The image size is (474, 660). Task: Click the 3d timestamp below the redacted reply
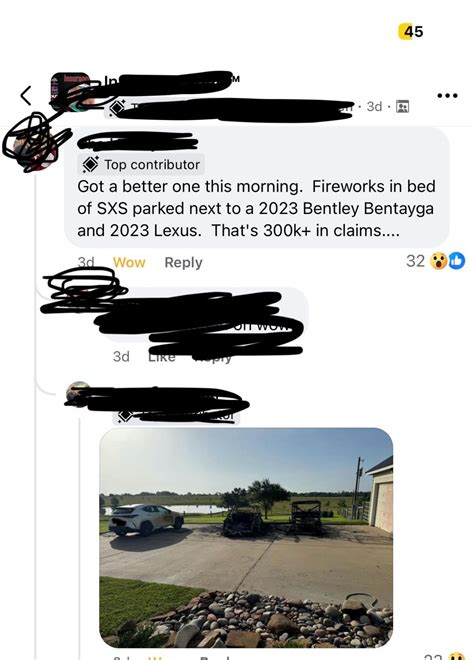pyautogui.click(x=121, y=357)
